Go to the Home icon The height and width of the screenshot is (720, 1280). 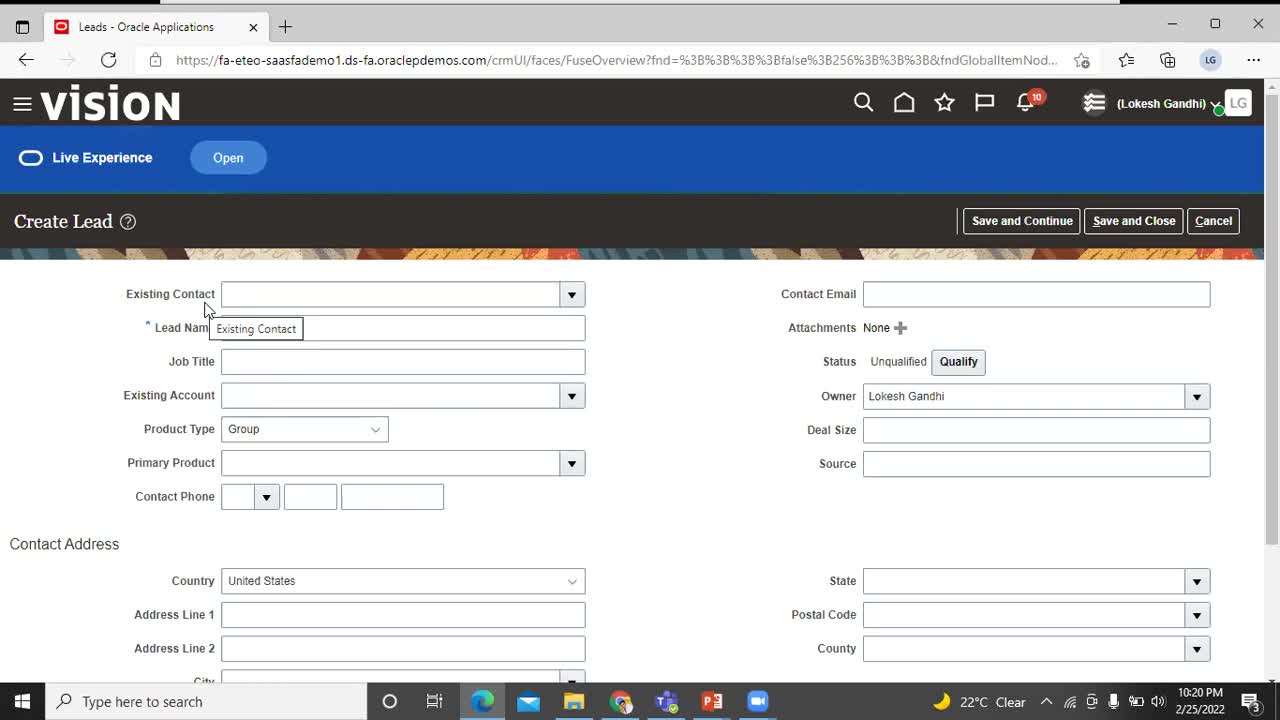[x=904, y=102]
